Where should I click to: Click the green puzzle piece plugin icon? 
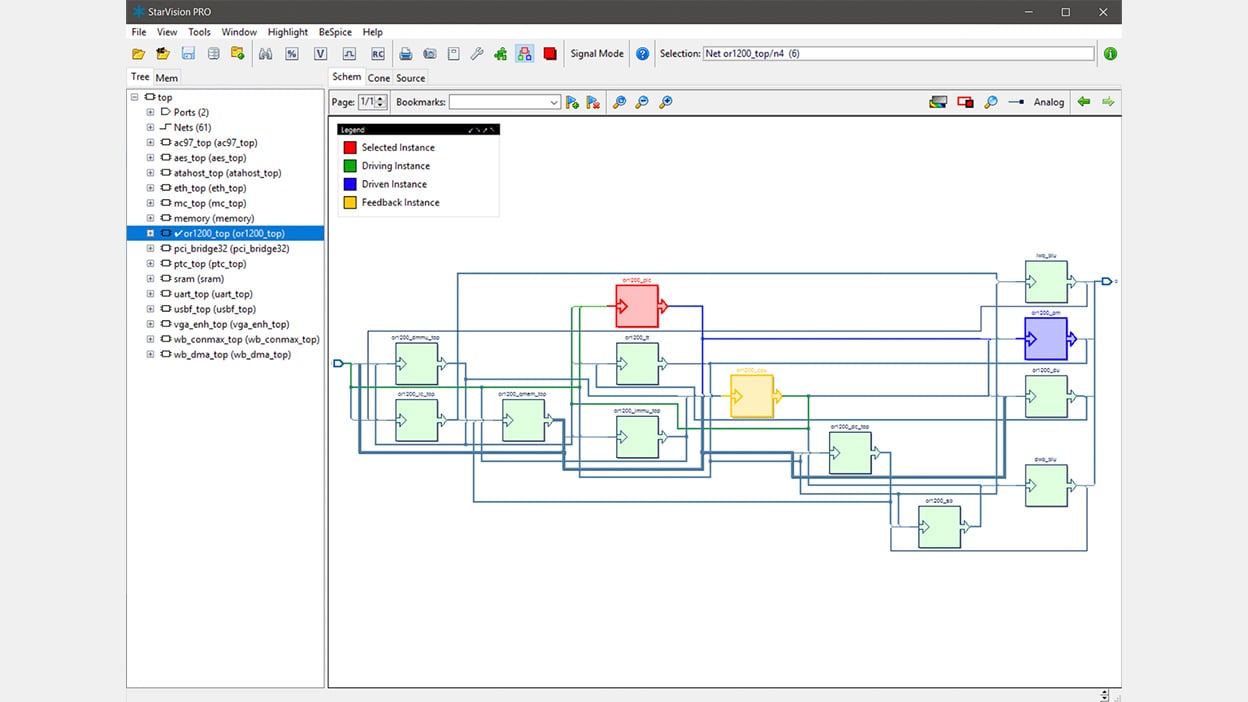click(x=501, y=54)
